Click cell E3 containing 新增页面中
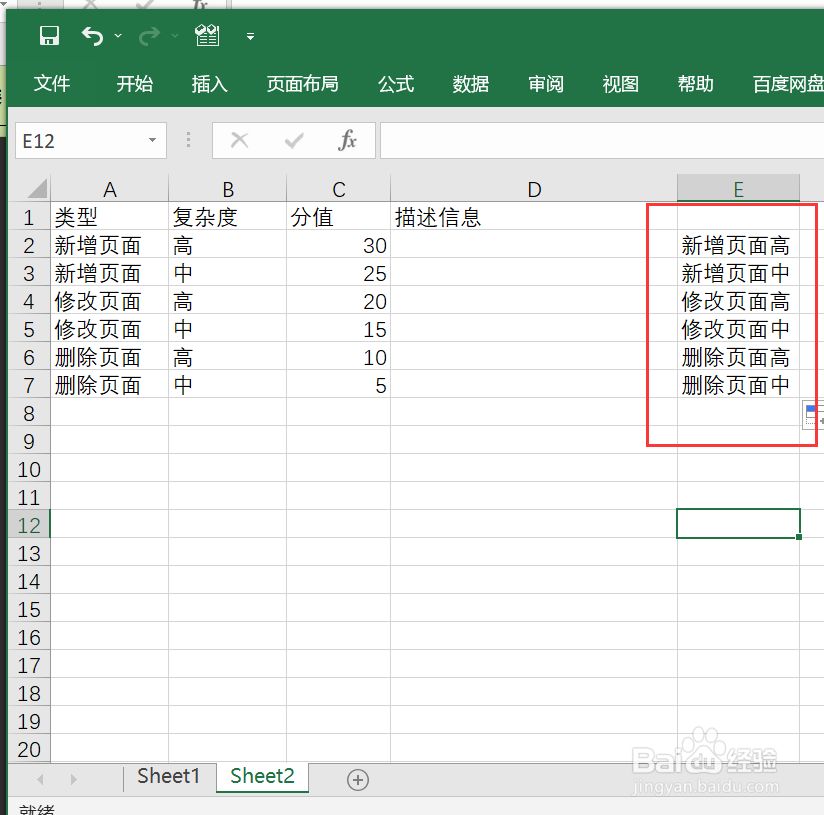 738,273
